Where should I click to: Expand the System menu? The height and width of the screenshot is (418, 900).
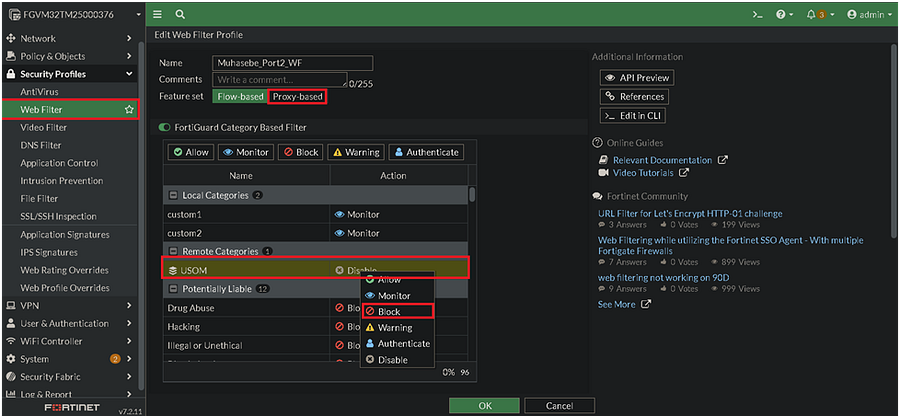pos(69,359)
